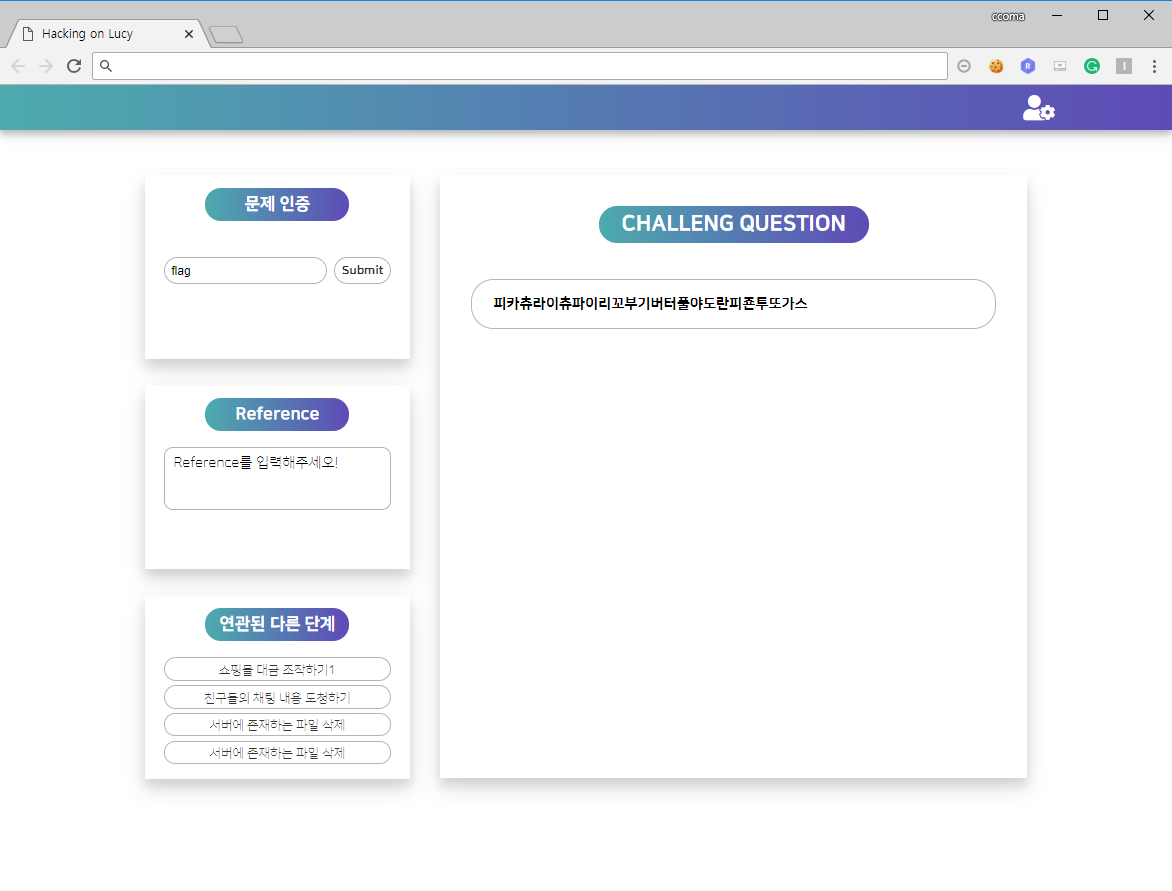Screen dimensions: 1172x891
Task: Focus the Reference text area
Action: pos(277,478)
